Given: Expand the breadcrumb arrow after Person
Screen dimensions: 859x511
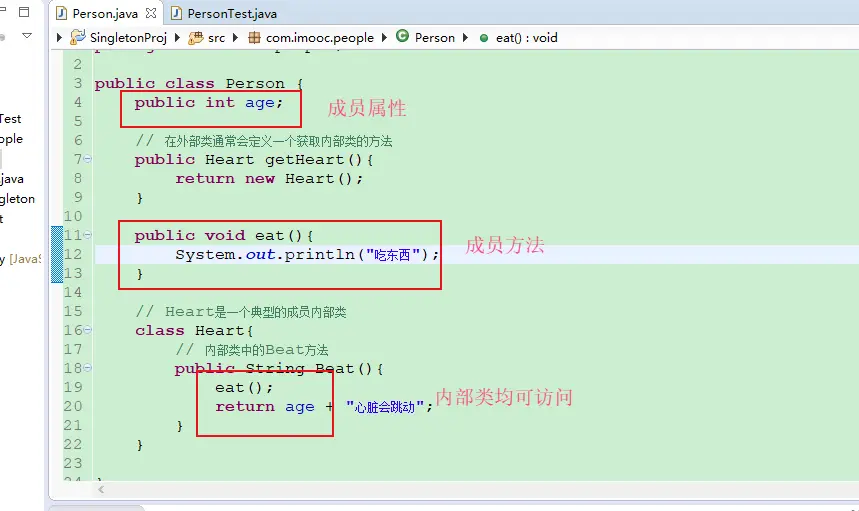Looking at the screenshot, I should pos(465,38).
